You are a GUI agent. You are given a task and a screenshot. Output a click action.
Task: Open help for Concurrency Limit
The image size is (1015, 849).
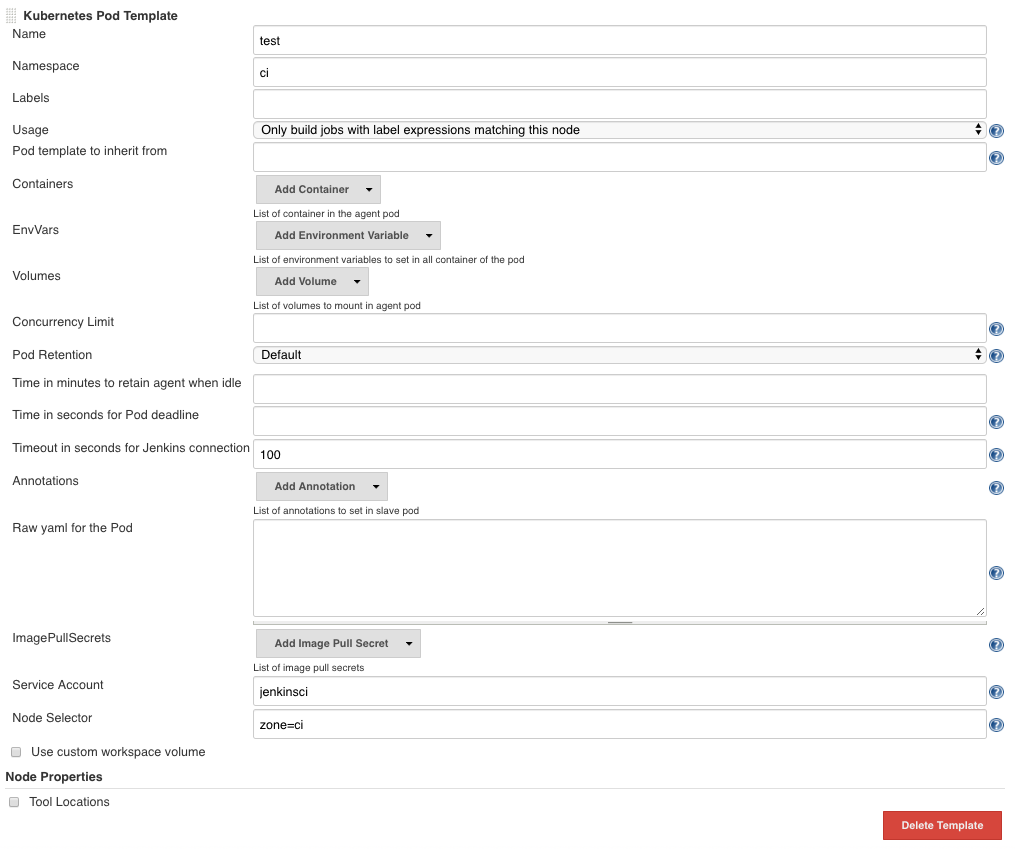(996, 329)
